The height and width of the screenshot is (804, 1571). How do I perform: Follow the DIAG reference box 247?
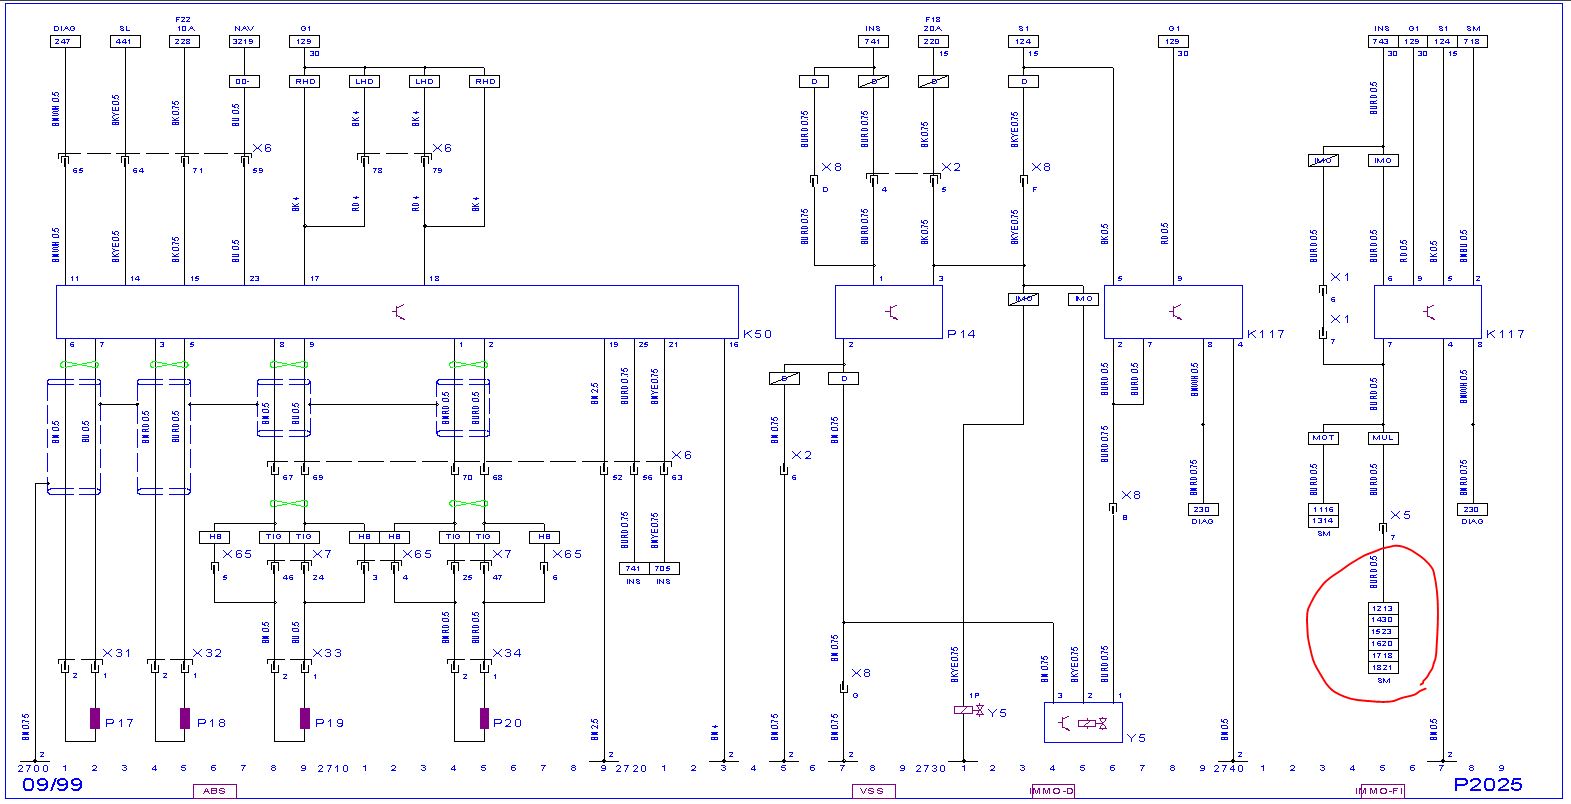(64, 42)
